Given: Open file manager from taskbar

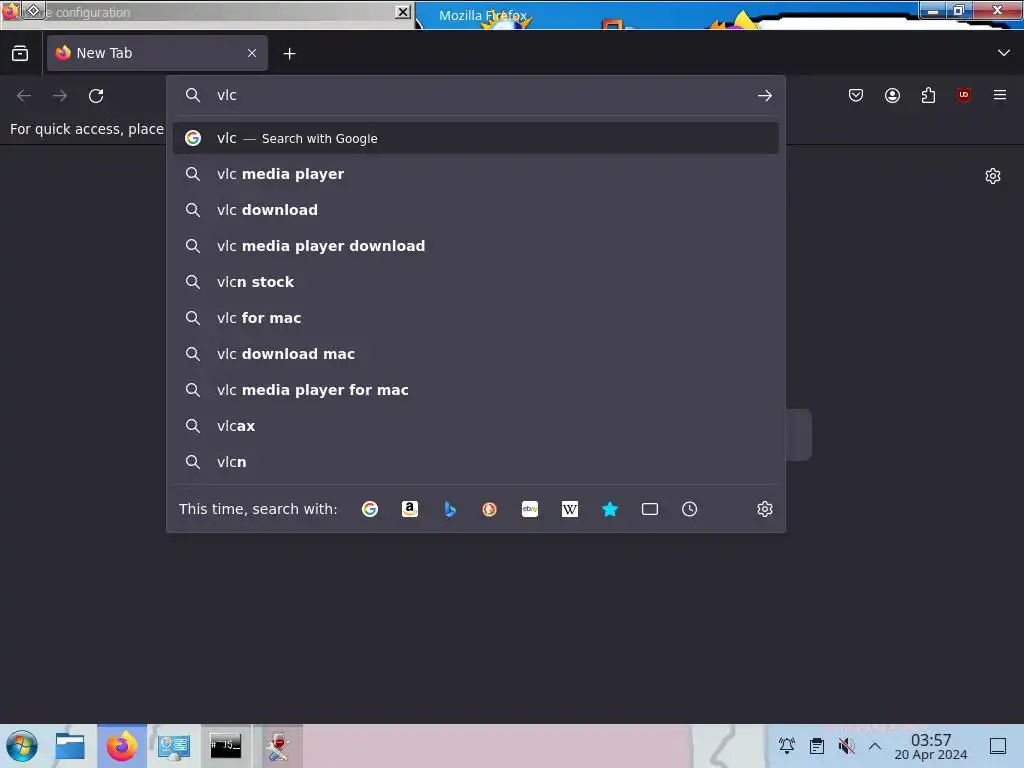Looking at the screenshot, I should [x=70, y=746].
